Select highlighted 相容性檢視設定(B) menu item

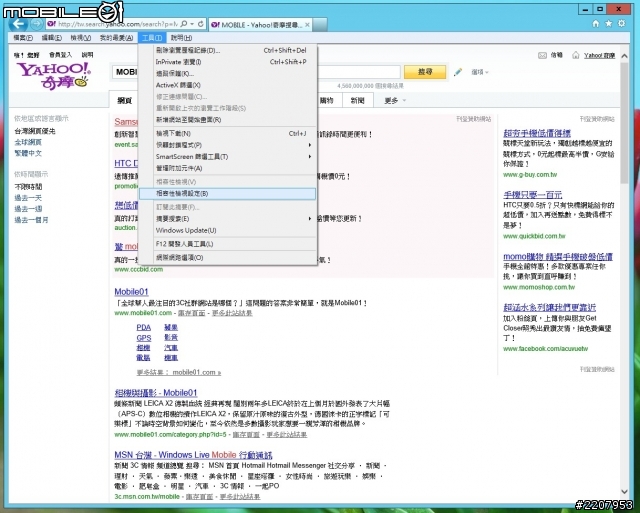pos(228,193)
